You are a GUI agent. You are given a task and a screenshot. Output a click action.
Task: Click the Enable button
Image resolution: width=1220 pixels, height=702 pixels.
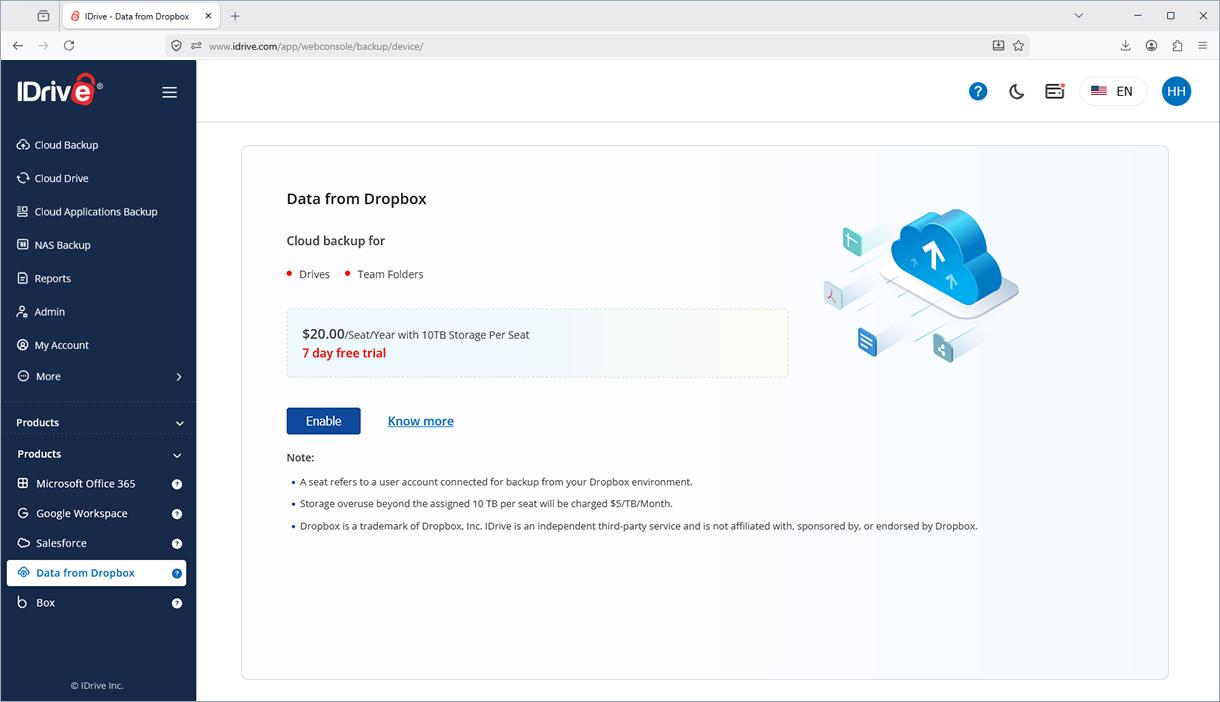pyautogui.click(x=324, y=421)
